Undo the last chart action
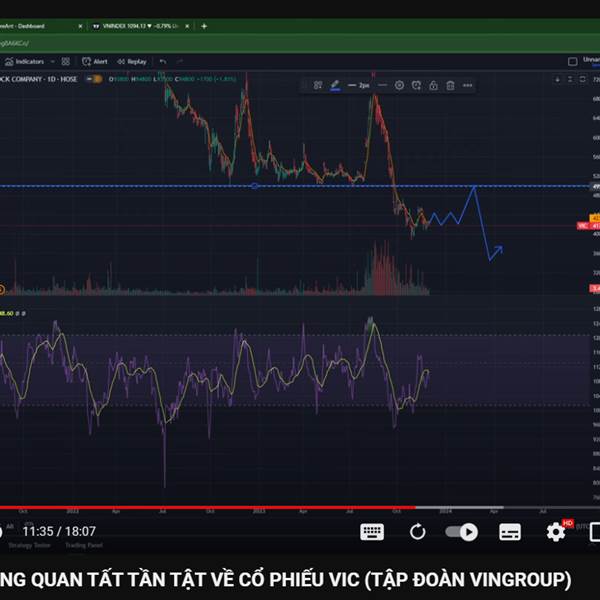The height and width of the screenshot is (600, 600). tap(163, 62)
